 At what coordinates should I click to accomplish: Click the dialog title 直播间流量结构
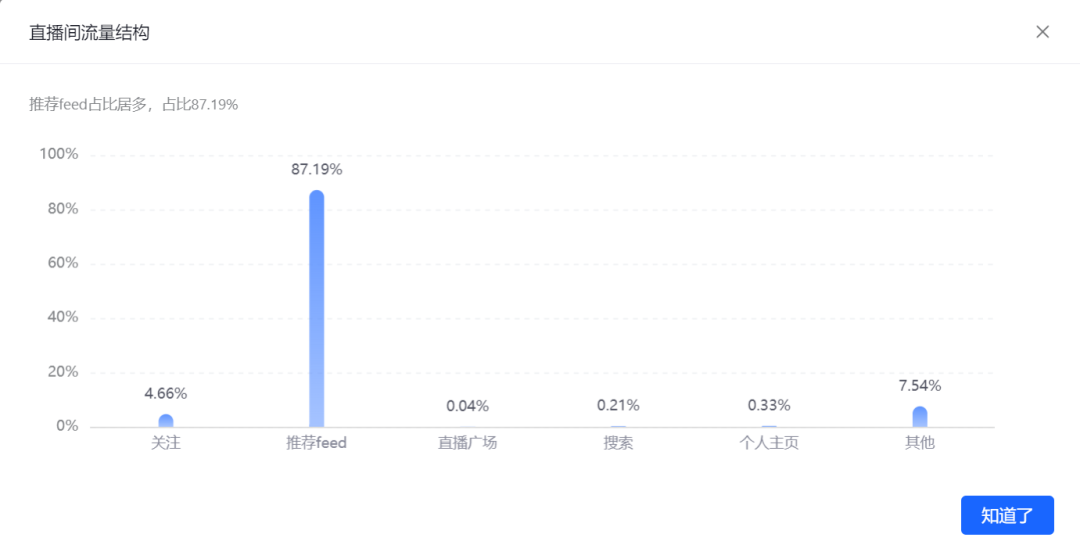[90, 32]
